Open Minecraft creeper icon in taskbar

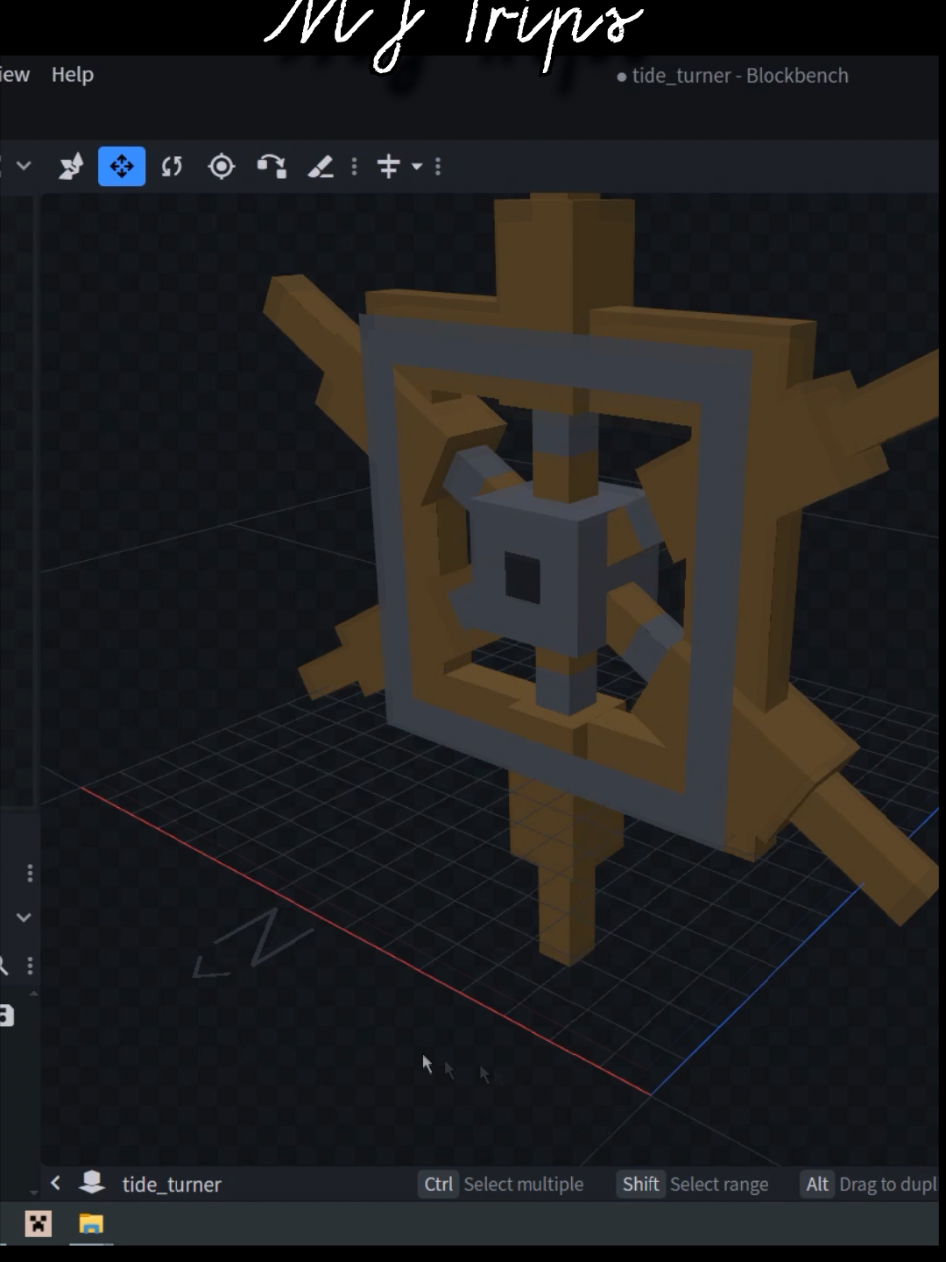click(x=39, y=1224)
